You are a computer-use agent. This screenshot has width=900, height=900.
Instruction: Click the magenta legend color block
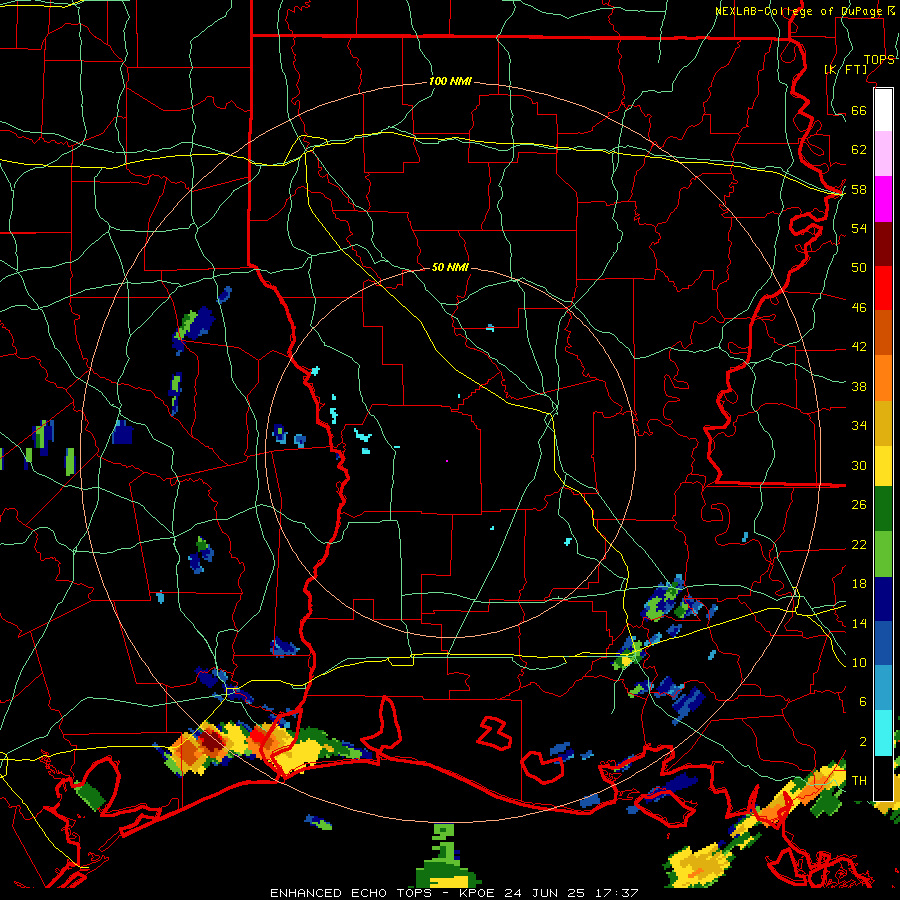point(883,199)
